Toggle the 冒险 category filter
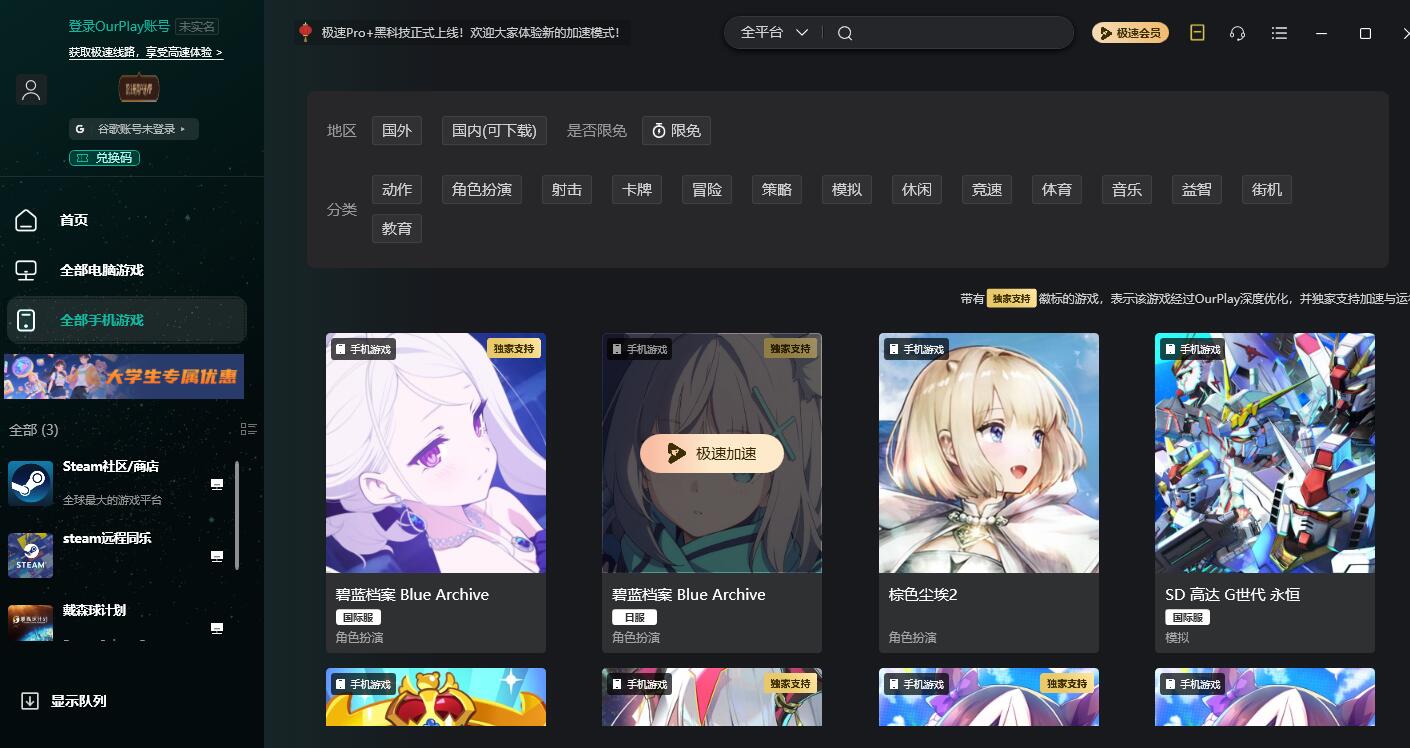This screenshot has width=1410, height=748. point(707,189)
